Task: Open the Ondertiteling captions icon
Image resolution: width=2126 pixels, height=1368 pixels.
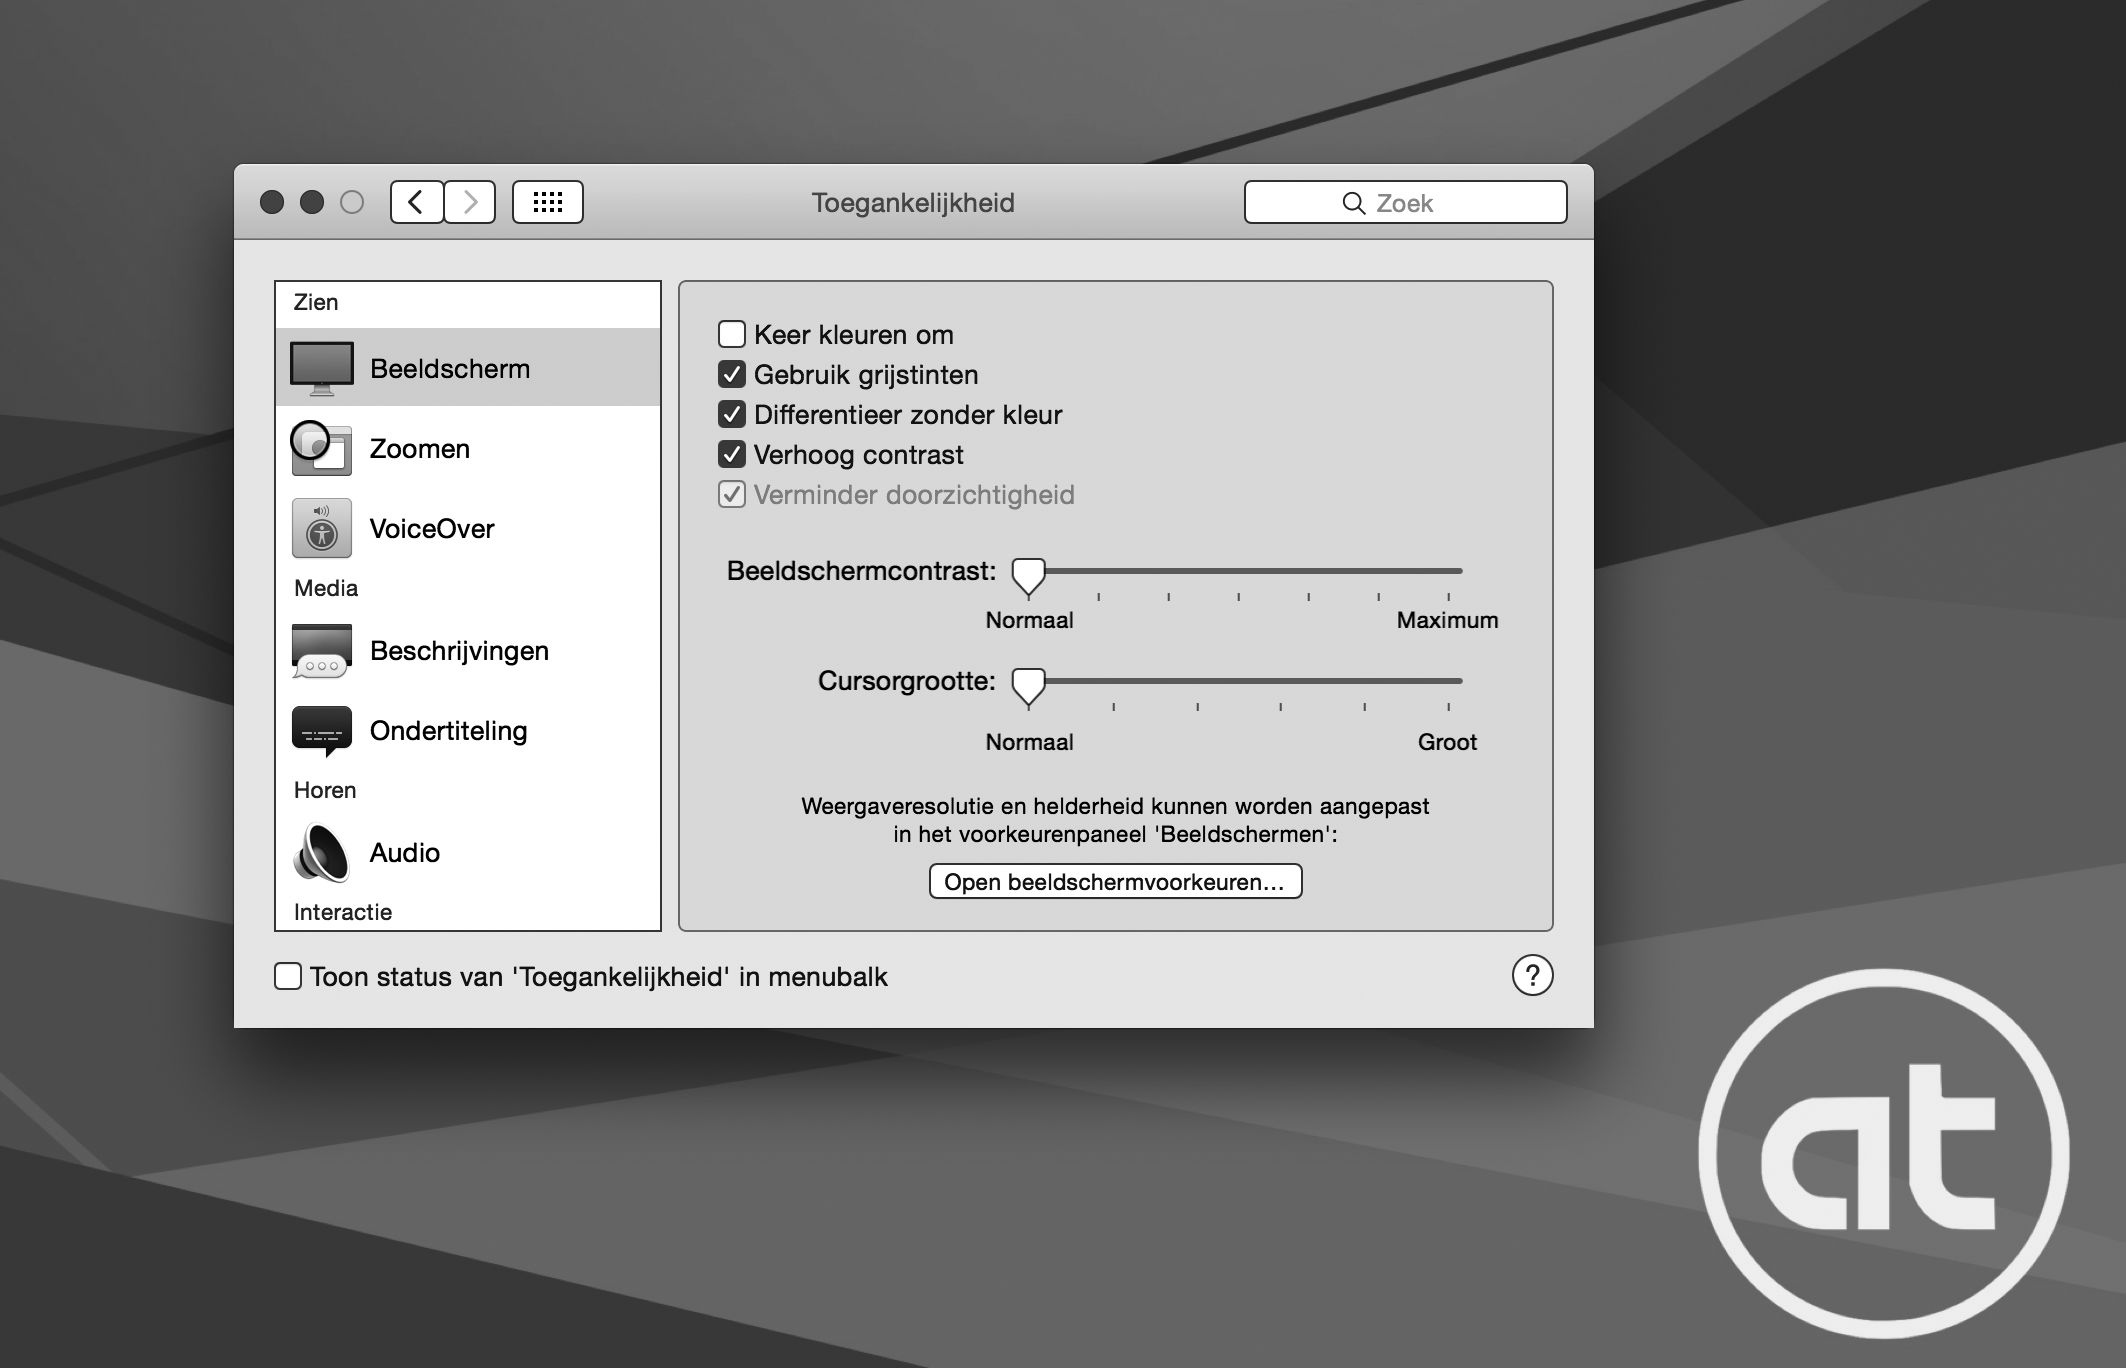Action: (x=321, y=731)
